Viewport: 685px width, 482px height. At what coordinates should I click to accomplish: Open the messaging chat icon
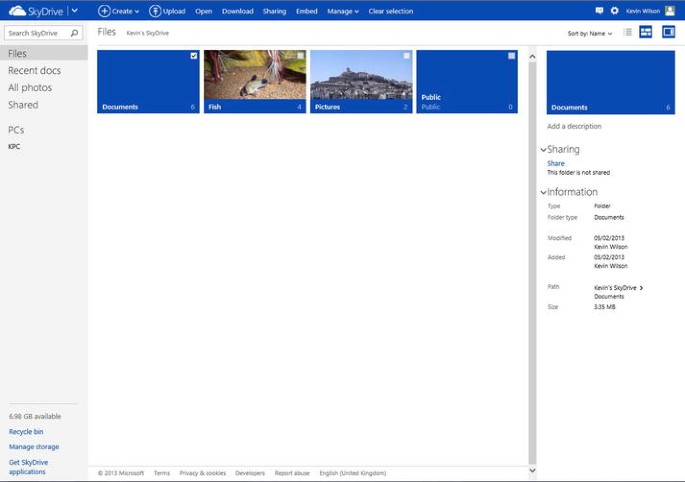[x=599, y=11]
